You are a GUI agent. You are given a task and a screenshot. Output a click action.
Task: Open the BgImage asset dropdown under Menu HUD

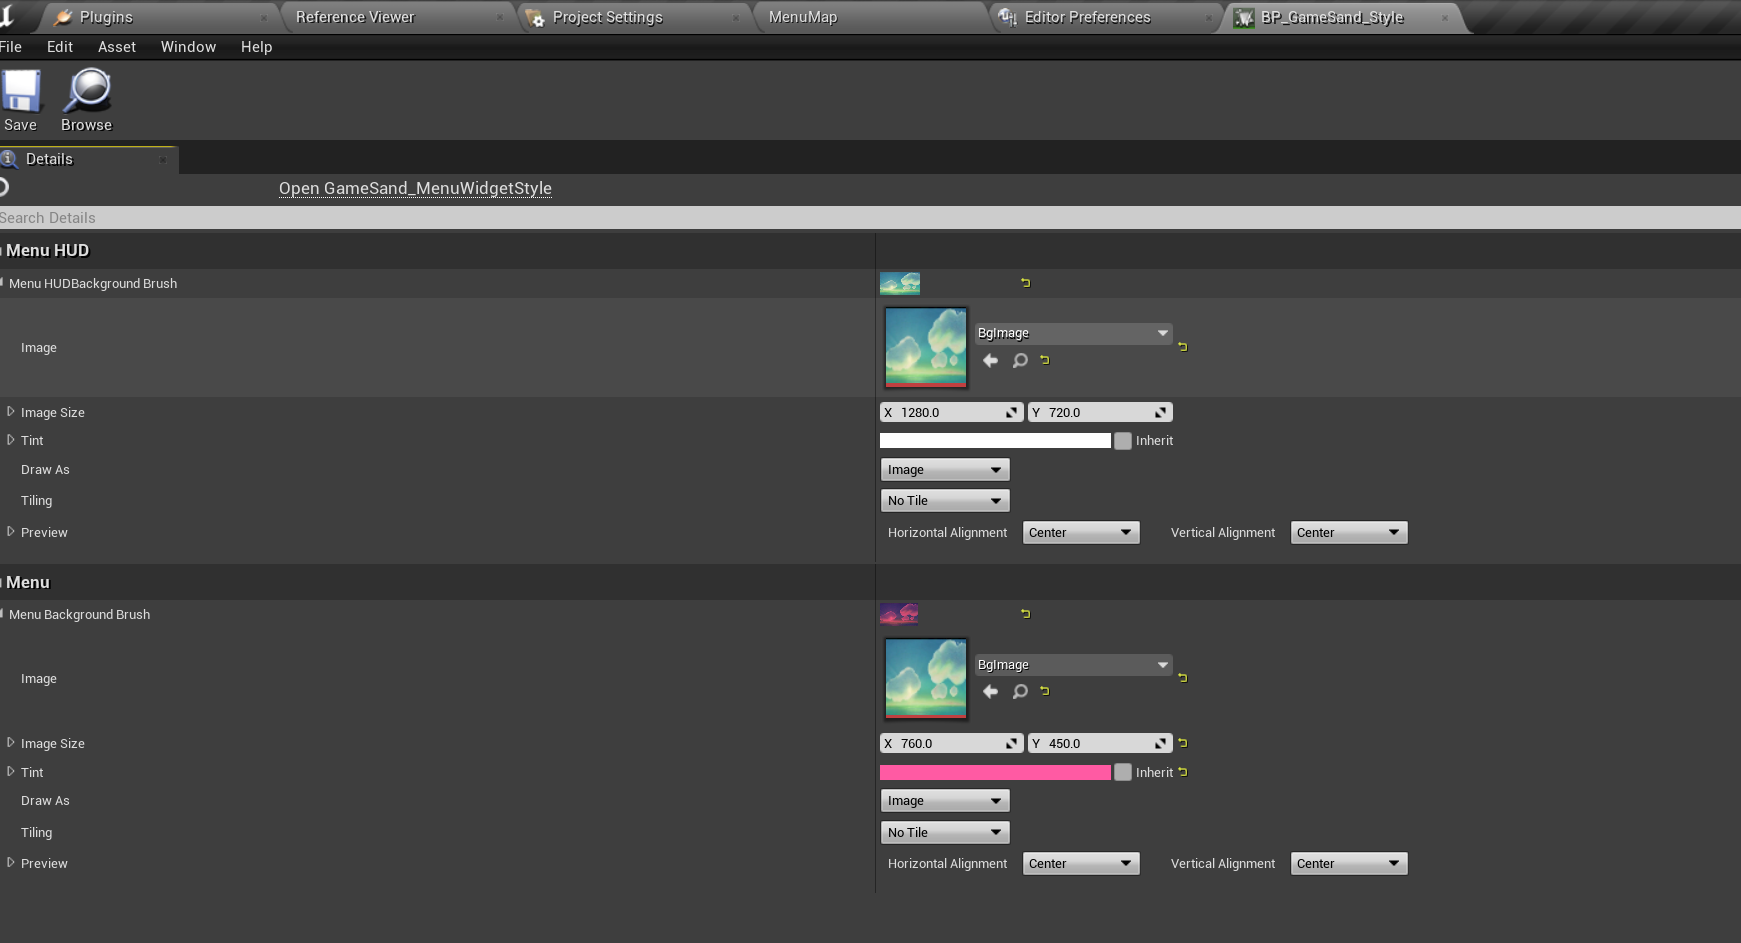pyautogui.click(x=1072, y=333)
